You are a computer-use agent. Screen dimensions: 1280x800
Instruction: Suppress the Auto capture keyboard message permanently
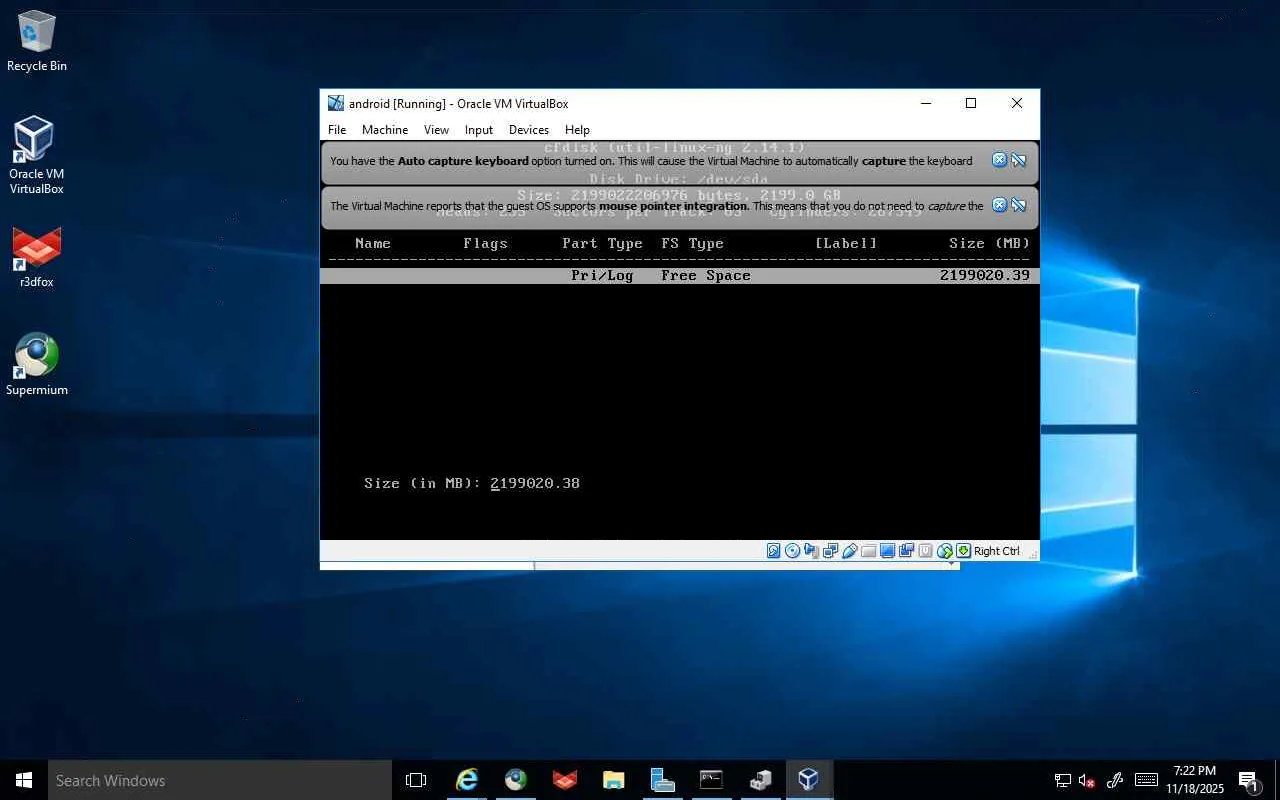pos(1019,160)
